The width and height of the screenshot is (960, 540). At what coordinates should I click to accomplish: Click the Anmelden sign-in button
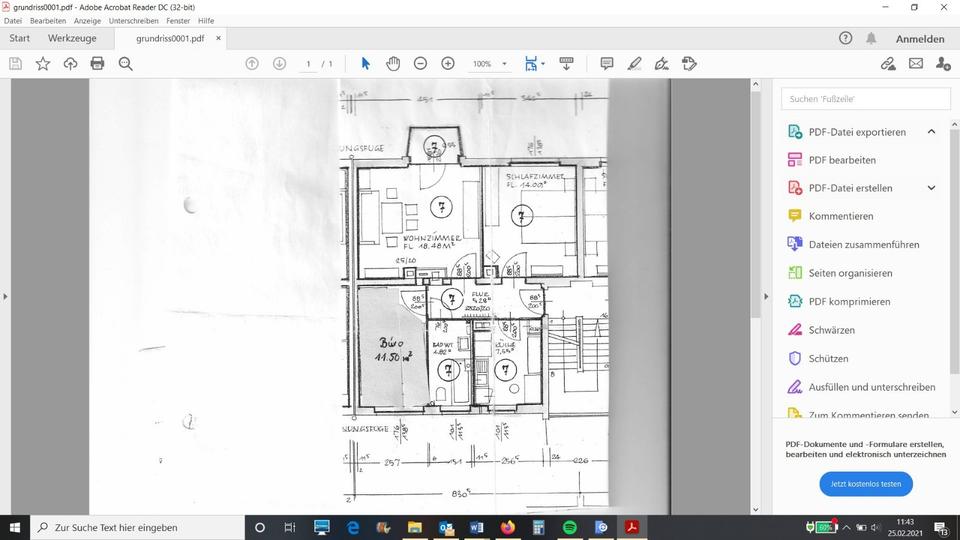(920, 39)
